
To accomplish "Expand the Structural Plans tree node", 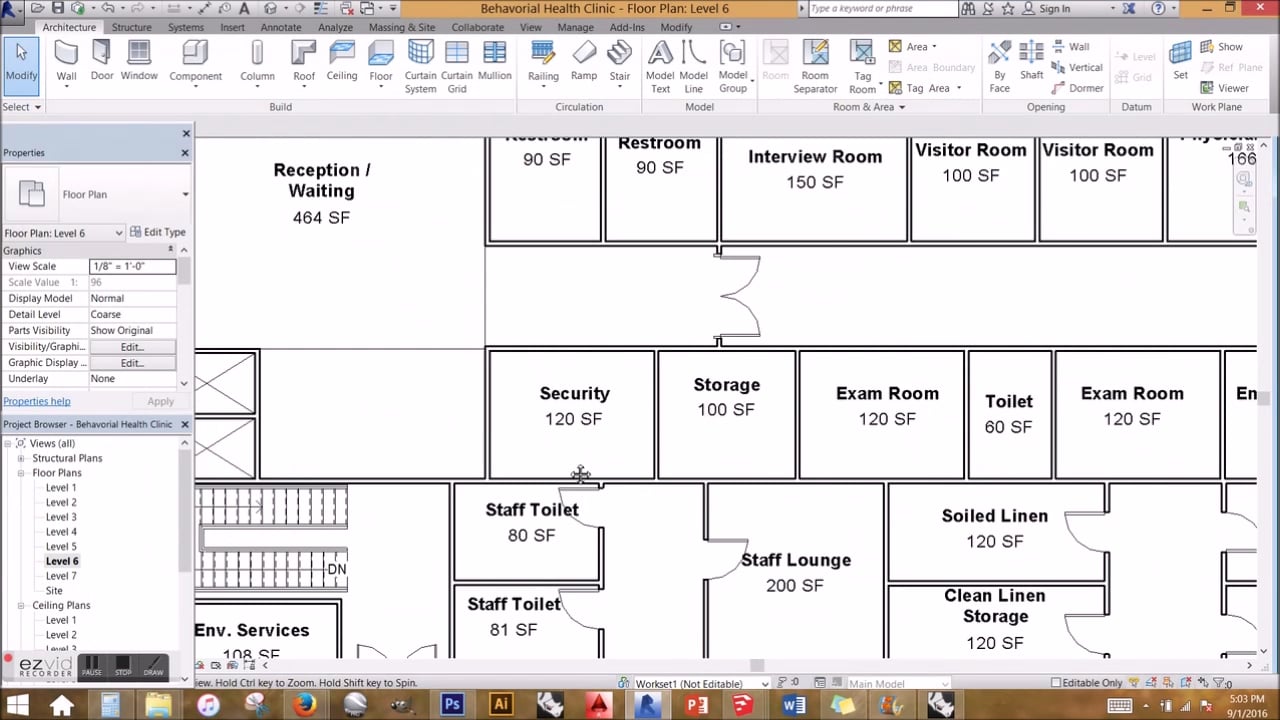I will click(21, 458).
